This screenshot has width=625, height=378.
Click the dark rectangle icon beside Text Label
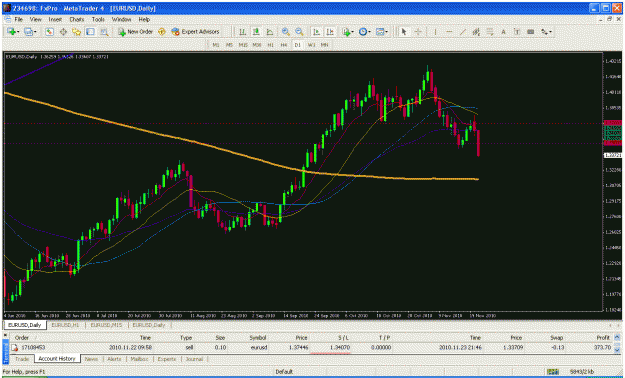(x=531, y=32)
